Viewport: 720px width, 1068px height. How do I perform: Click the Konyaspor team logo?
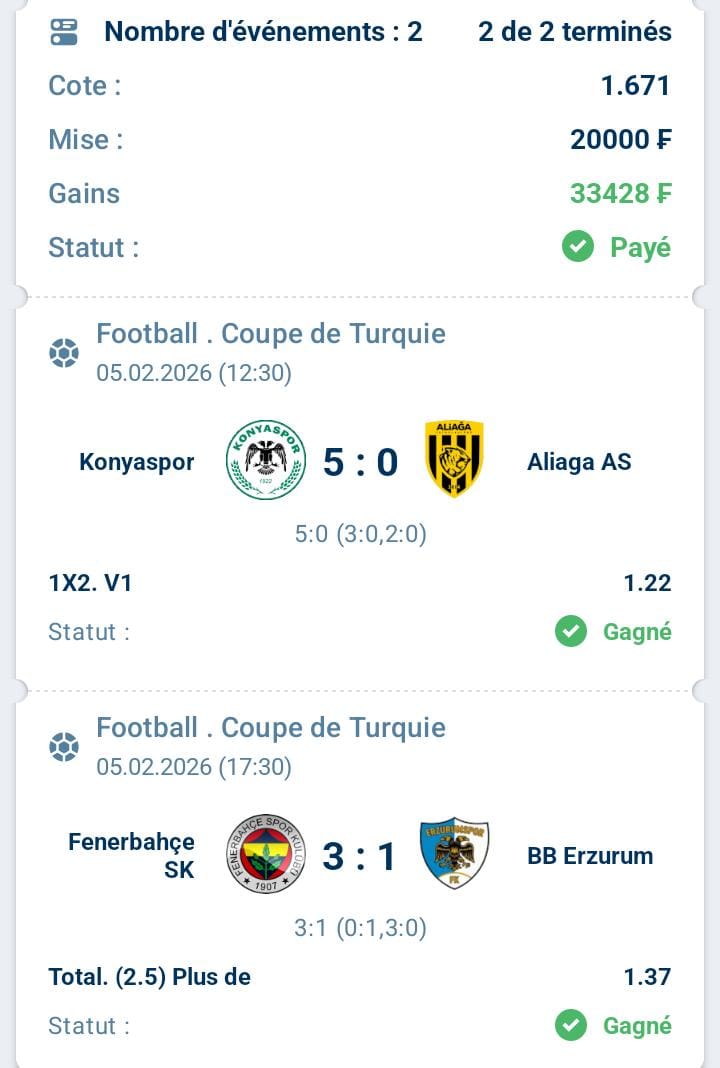coord(265,460)
